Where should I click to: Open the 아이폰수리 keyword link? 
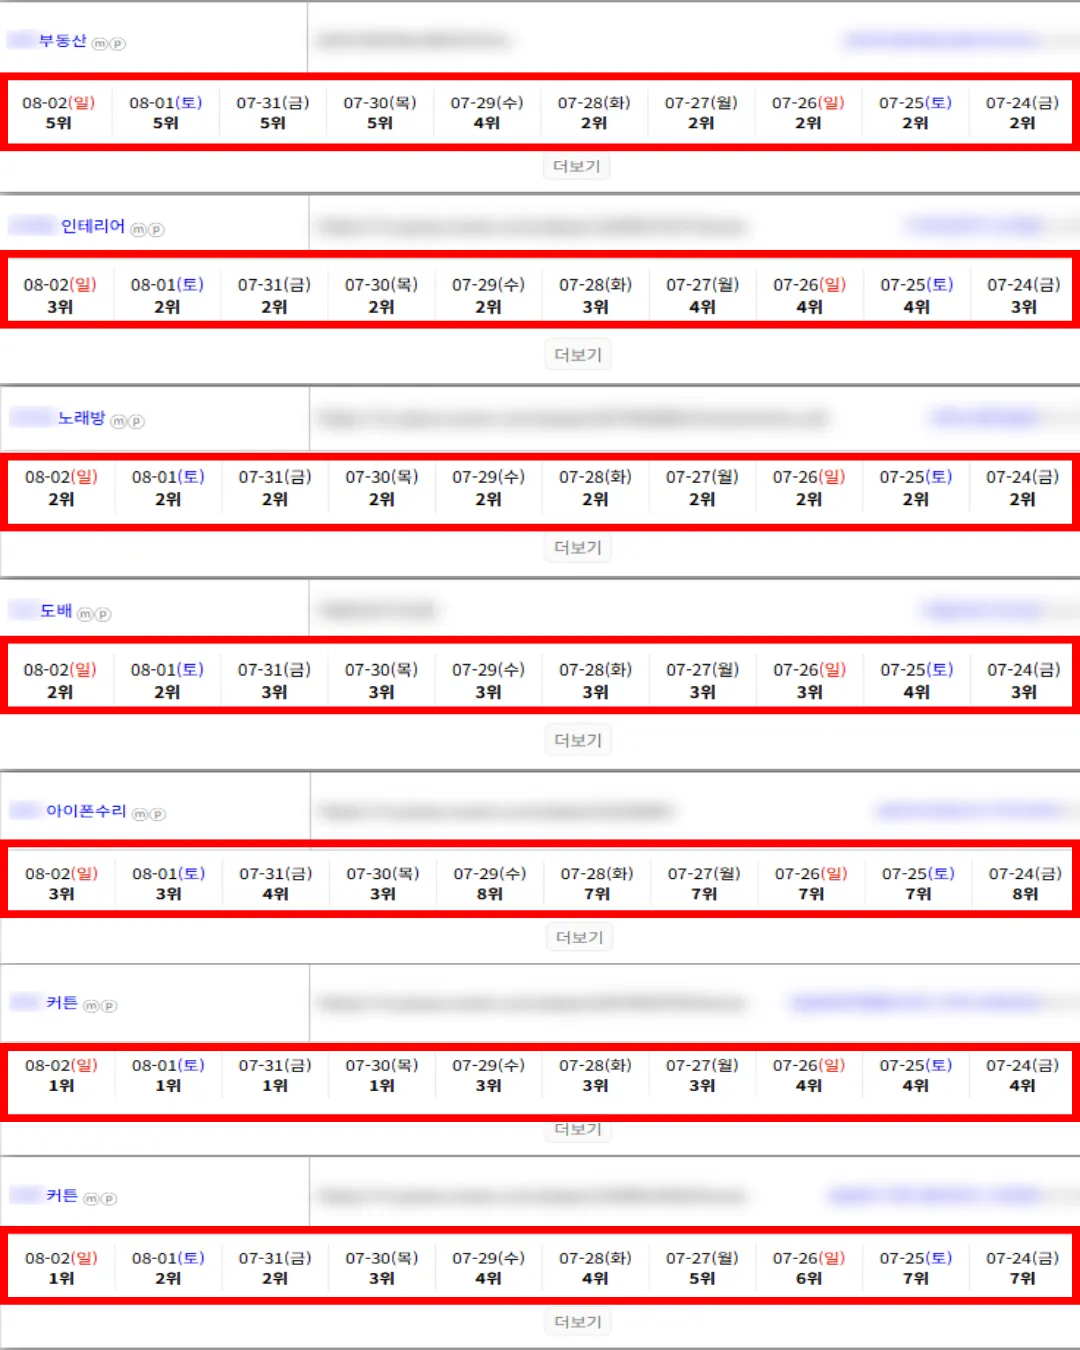pos(87,811)
